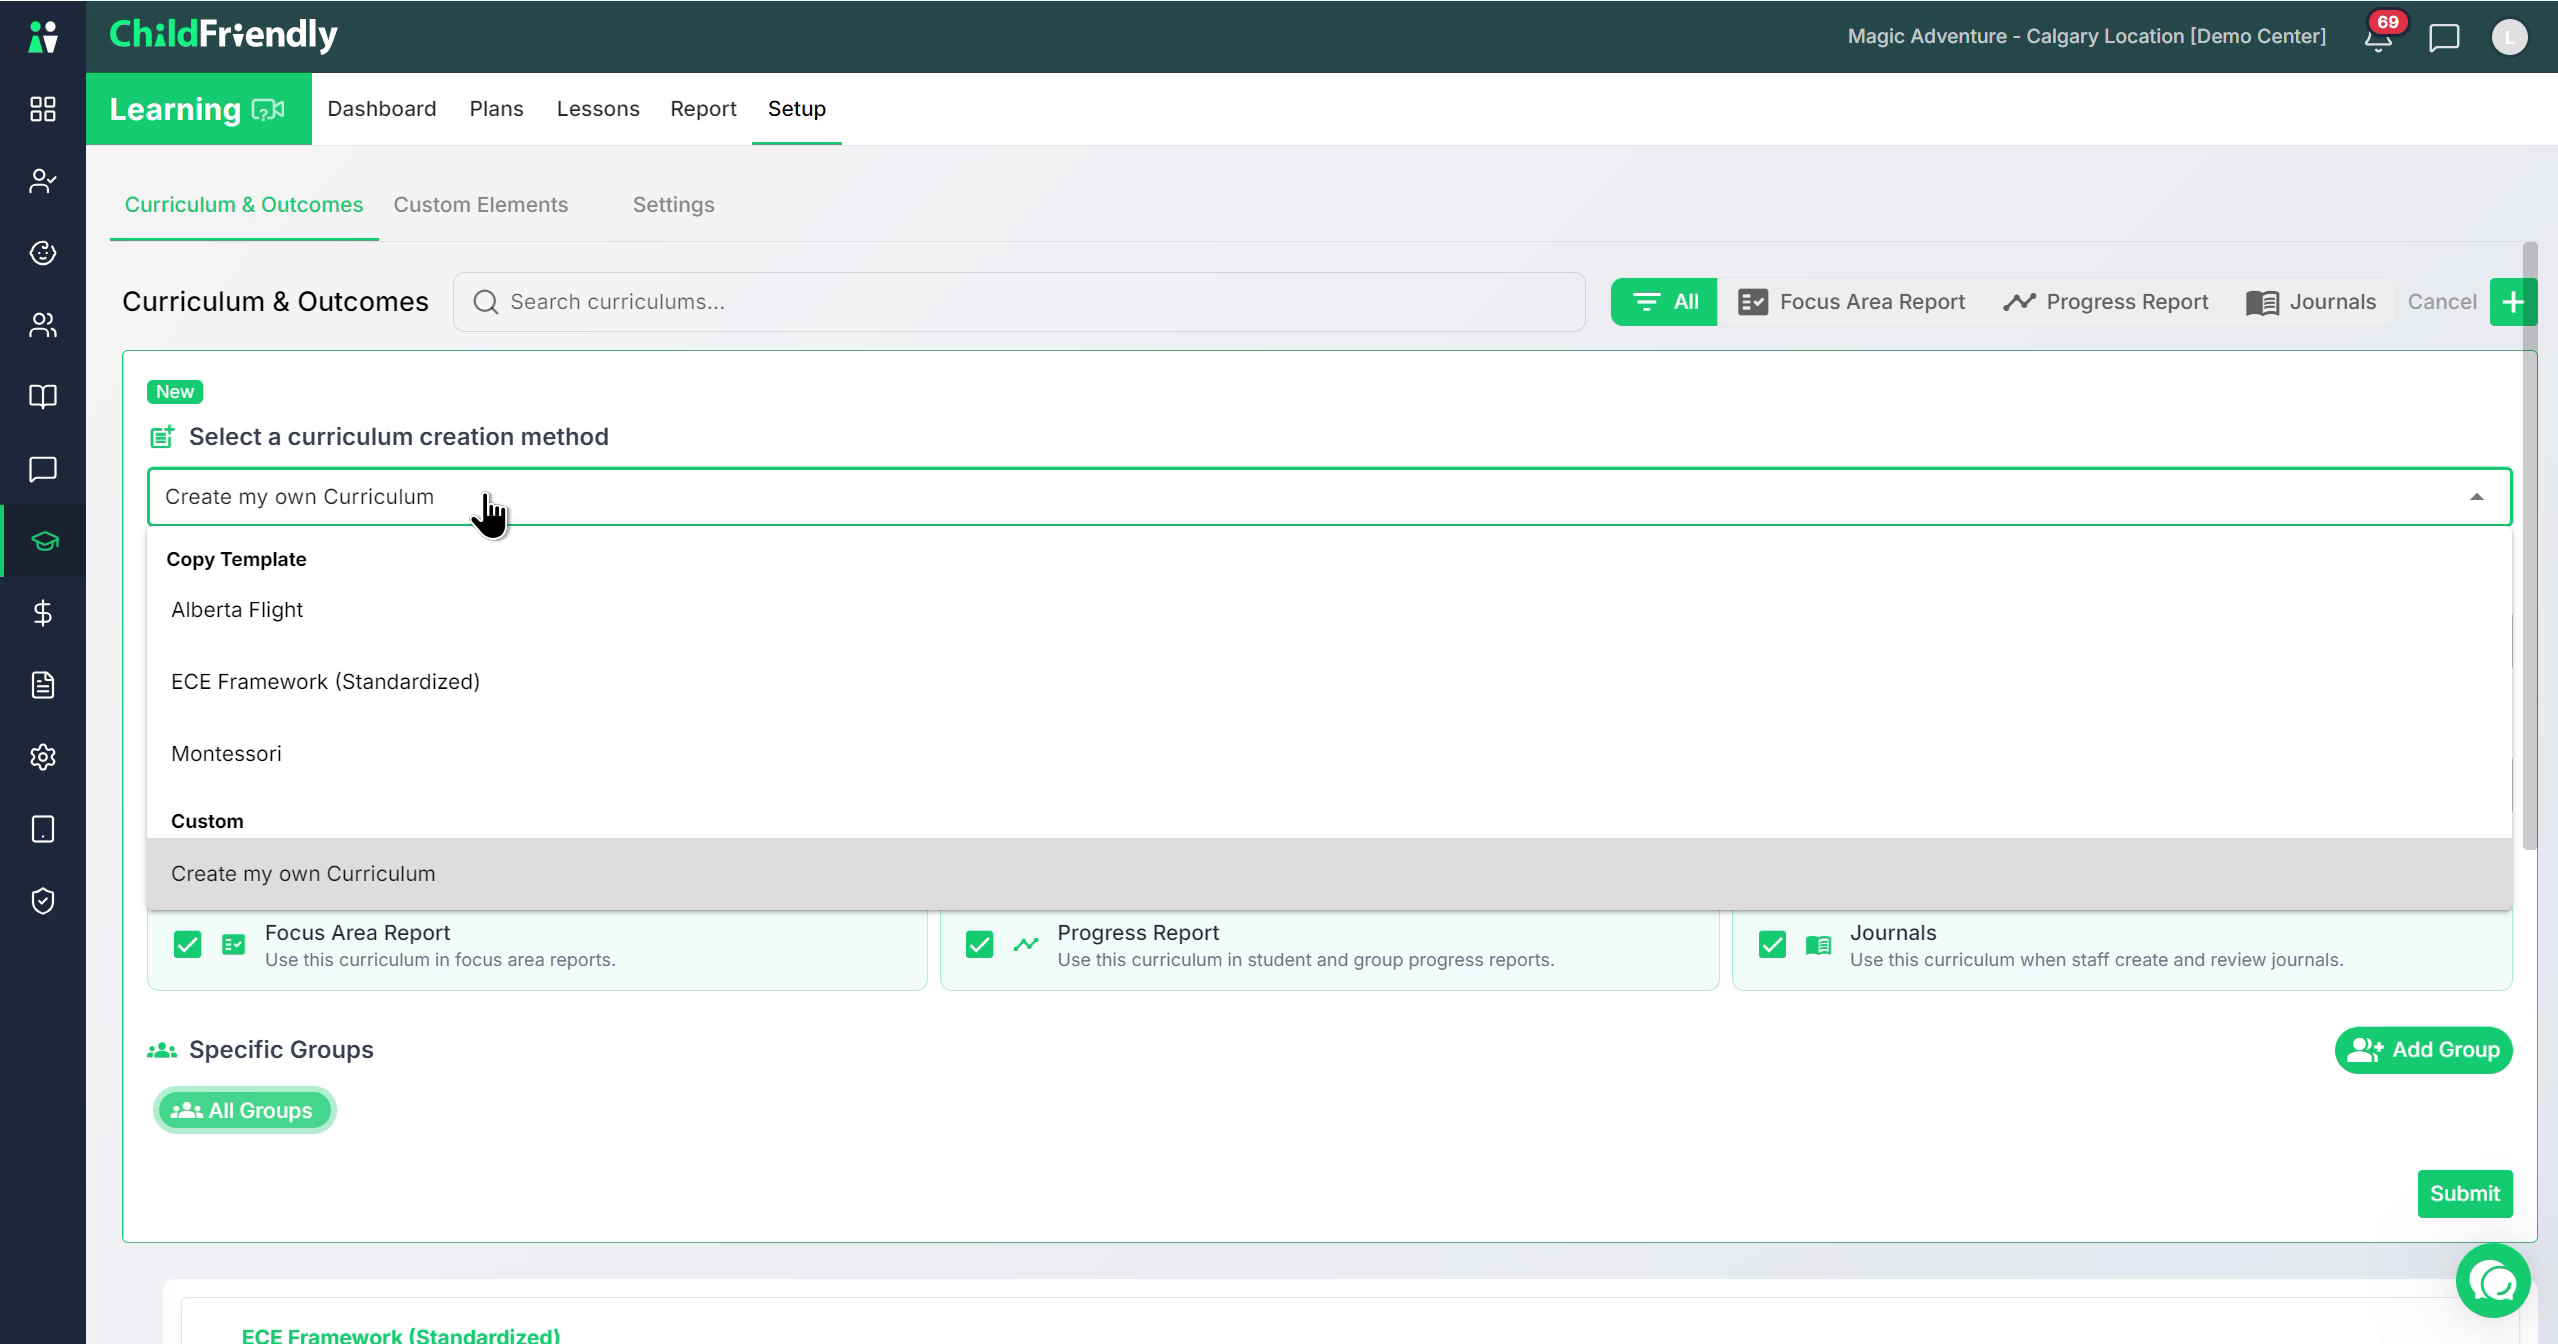
Task: Switch to Settings sub-tab
Action: click(x=674, y=205)
